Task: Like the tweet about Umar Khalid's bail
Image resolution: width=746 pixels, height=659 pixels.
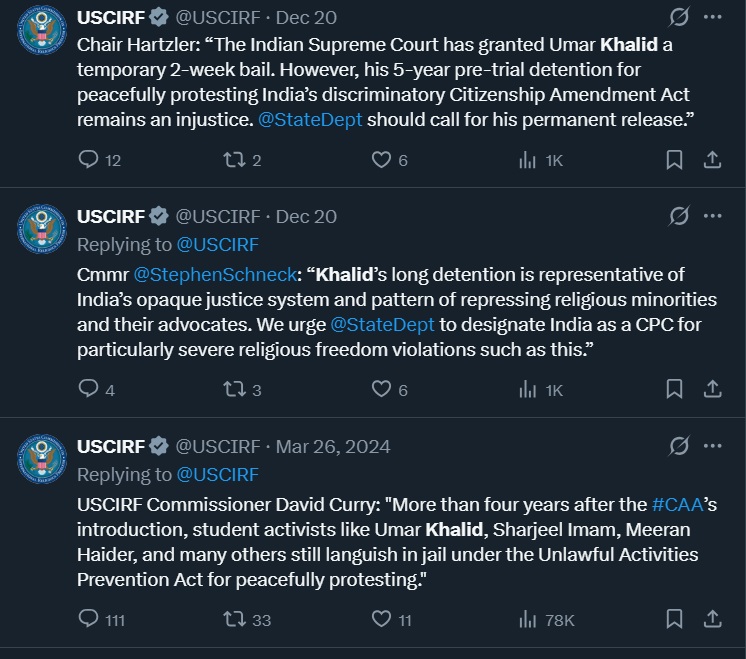Action: [381, 160]
